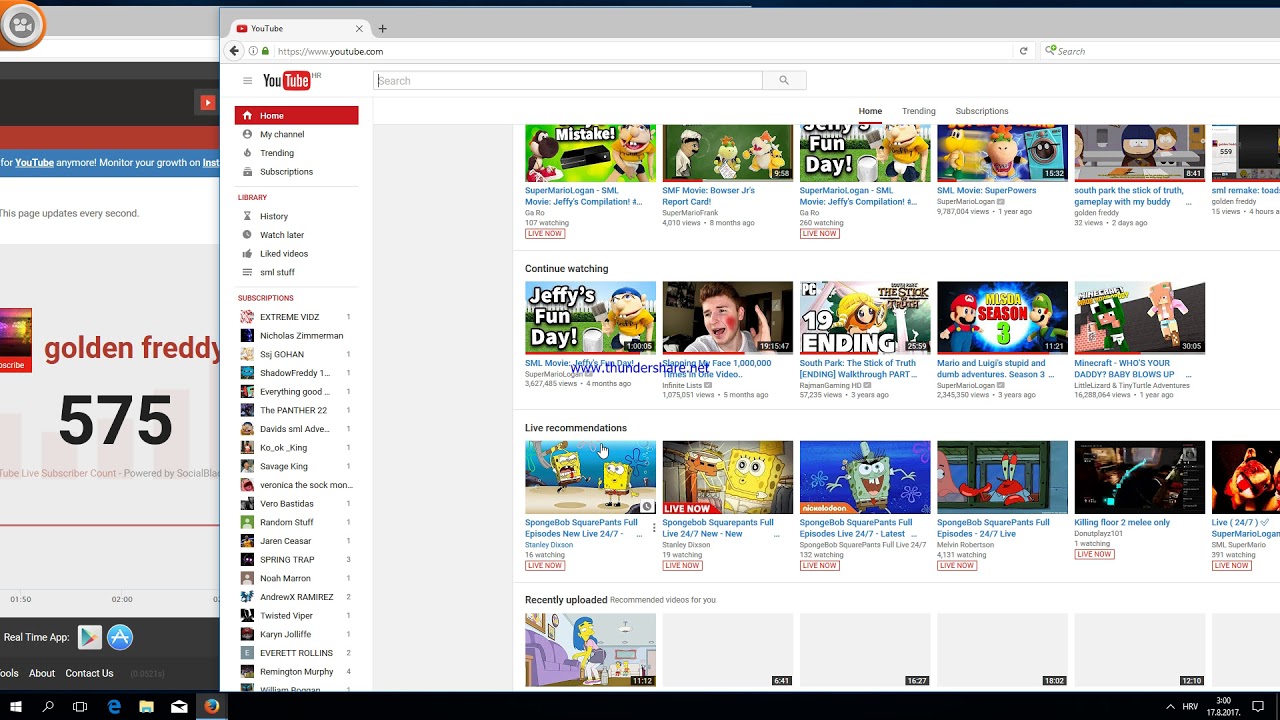Launch Edge from the taskbar

point(114,706)
